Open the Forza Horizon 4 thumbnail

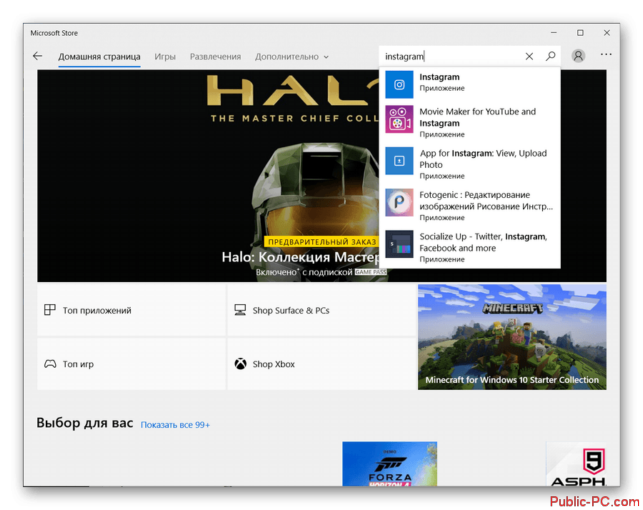coord(390,464)
